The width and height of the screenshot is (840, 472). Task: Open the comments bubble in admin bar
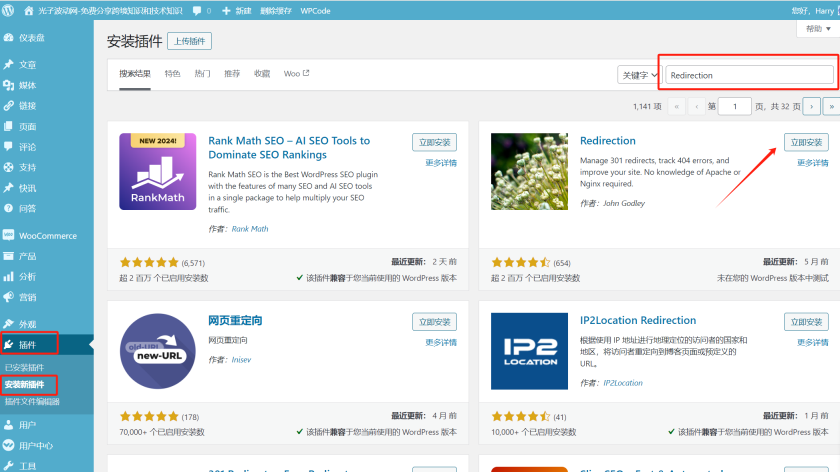point(197,11)
